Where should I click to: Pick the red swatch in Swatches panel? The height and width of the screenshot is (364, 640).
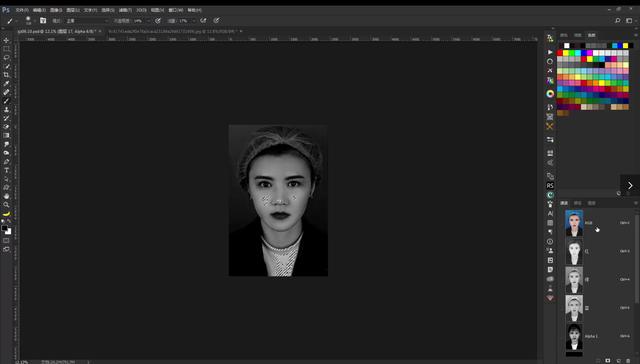click(560, 53)
